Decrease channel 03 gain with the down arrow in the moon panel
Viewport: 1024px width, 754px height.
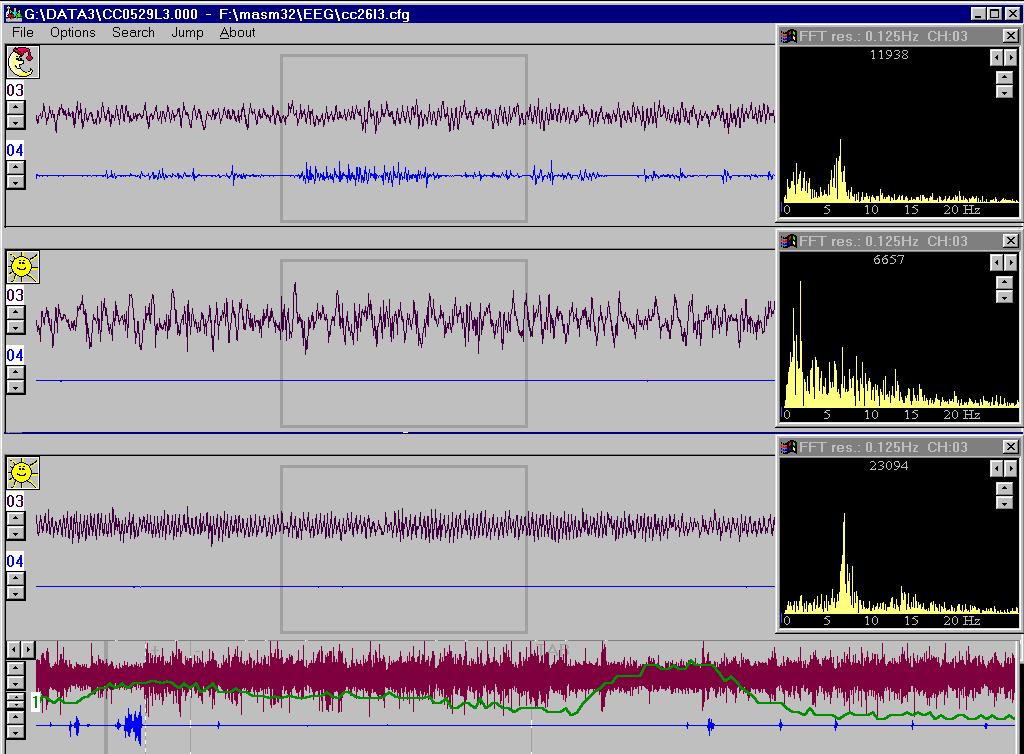[16, 122]
